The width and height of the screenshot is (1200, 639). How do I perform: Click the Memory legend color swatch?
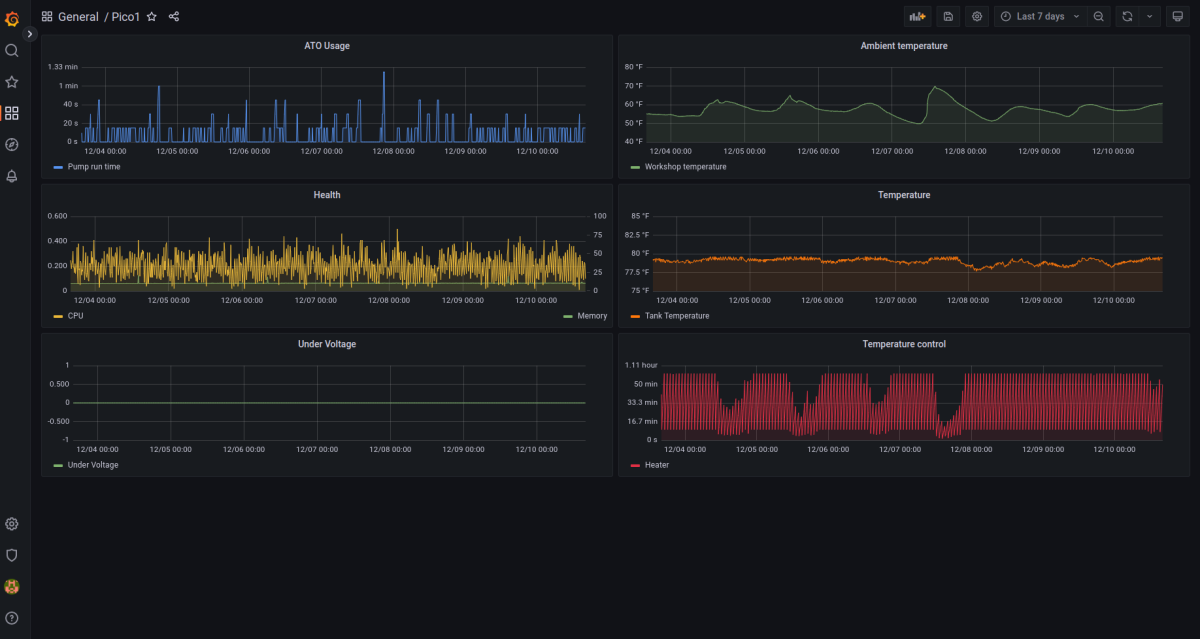click(568, 316)
